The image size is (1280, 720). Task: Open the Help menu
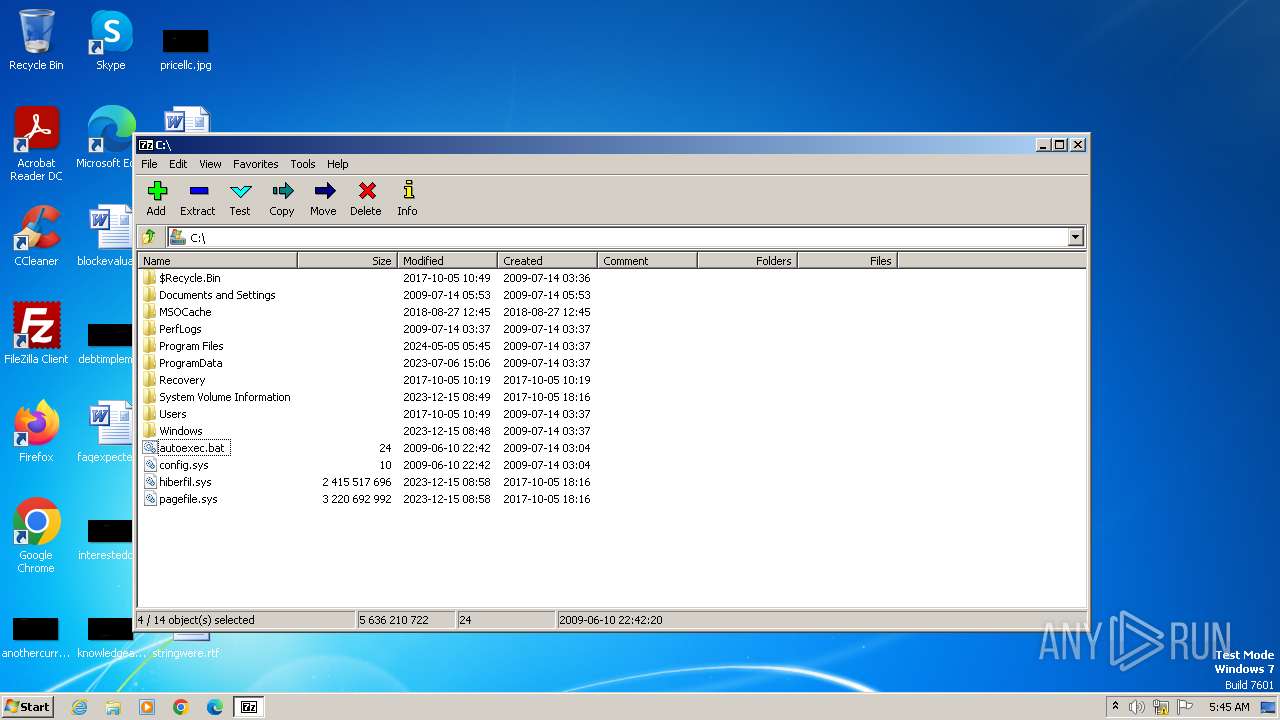coord(338,164)
